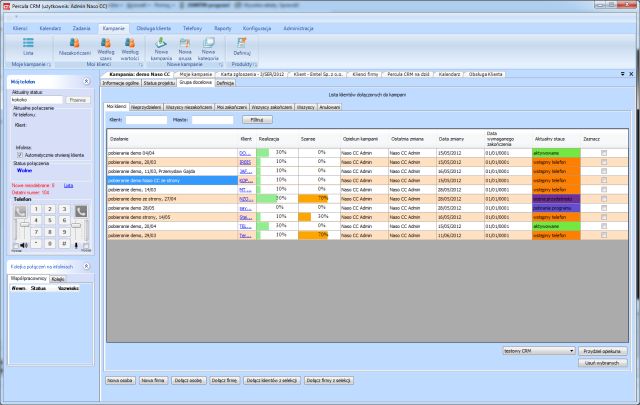Switch to the Status projektu tab
The width and height of the screenshot is (640, 405).
point(159,83)
